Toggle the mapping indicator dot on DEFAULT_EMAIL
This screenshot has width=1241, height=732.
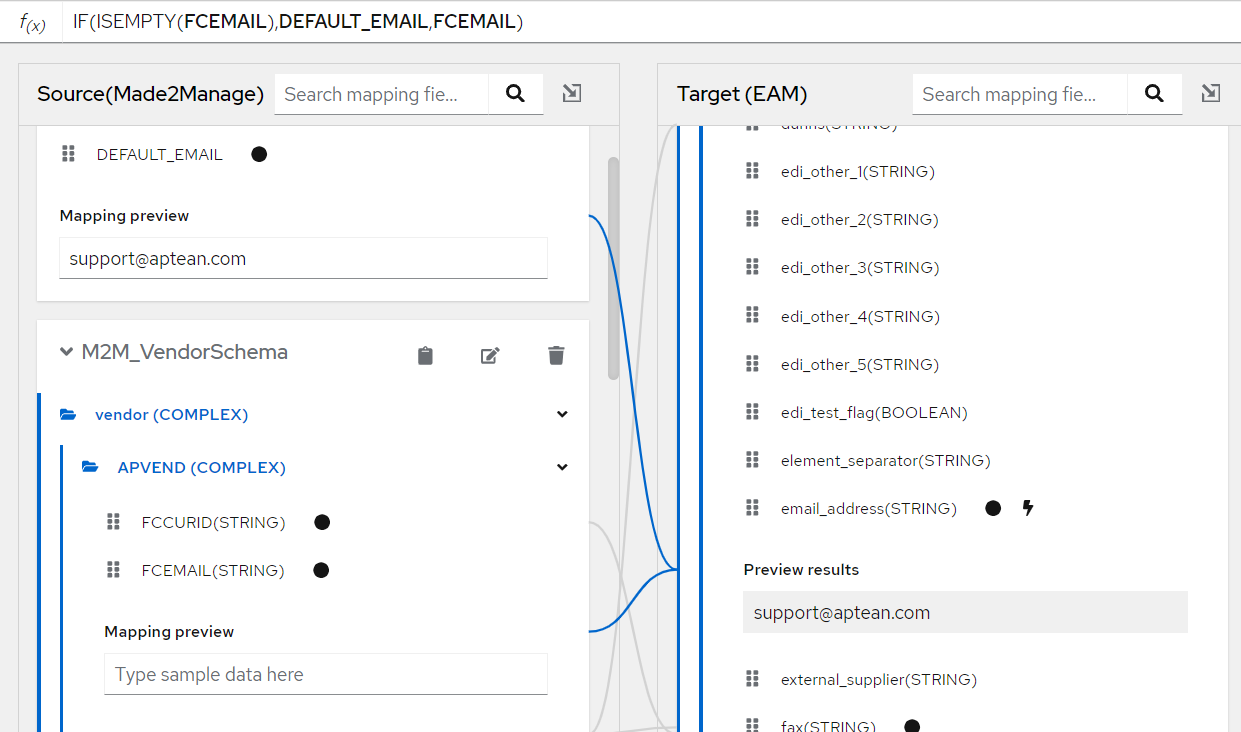(259, 153)
